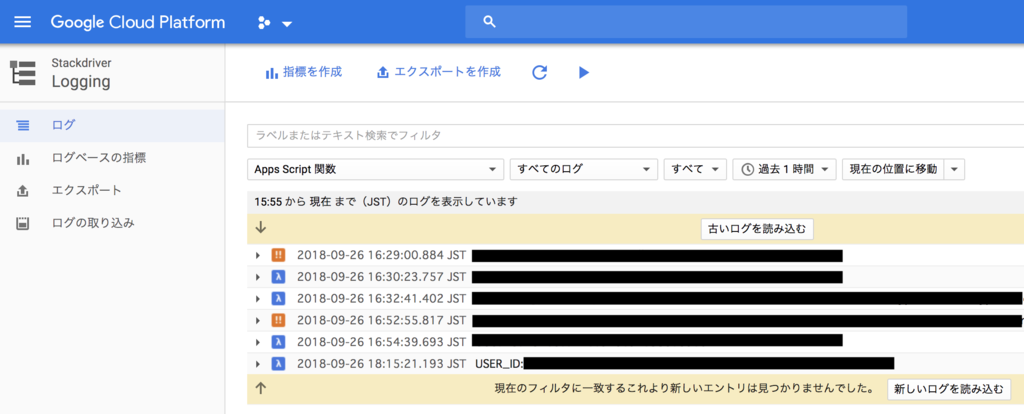The height and width of the screenshot is (414, 1024).
Task: Click the search bar field
Action: 686,22
